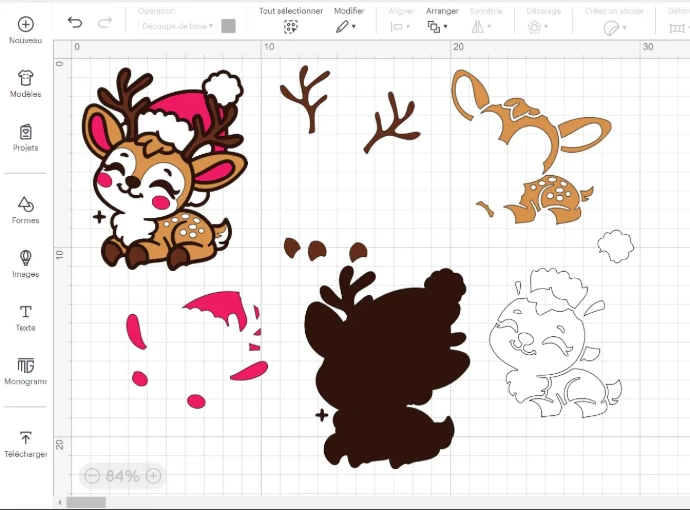Screen dimensions: 690x510
Task: Expand the Modifier dropdown
Action: point(347,27)
